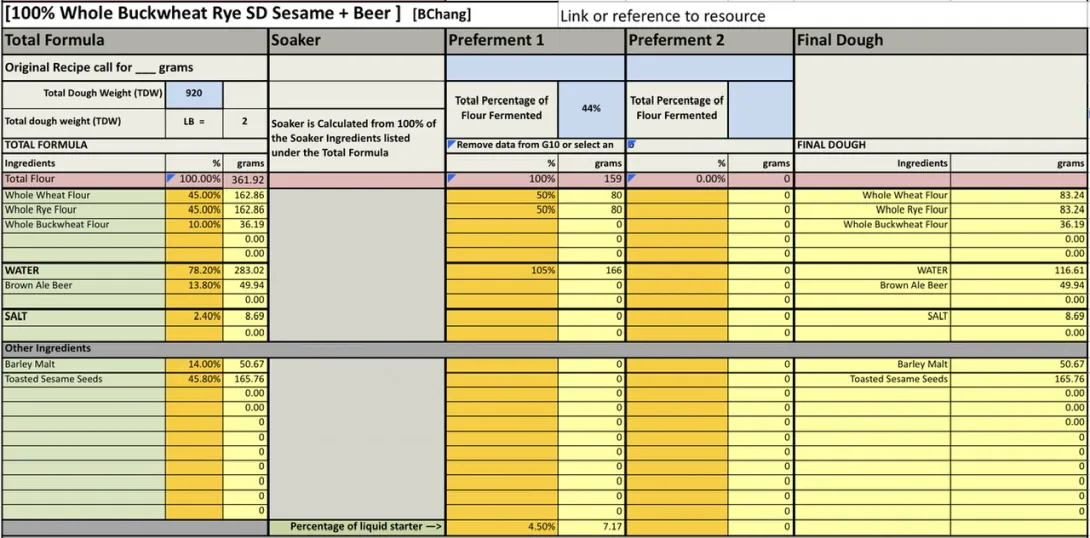Click the Preferment 1 water 105% cell

point(501,270)
